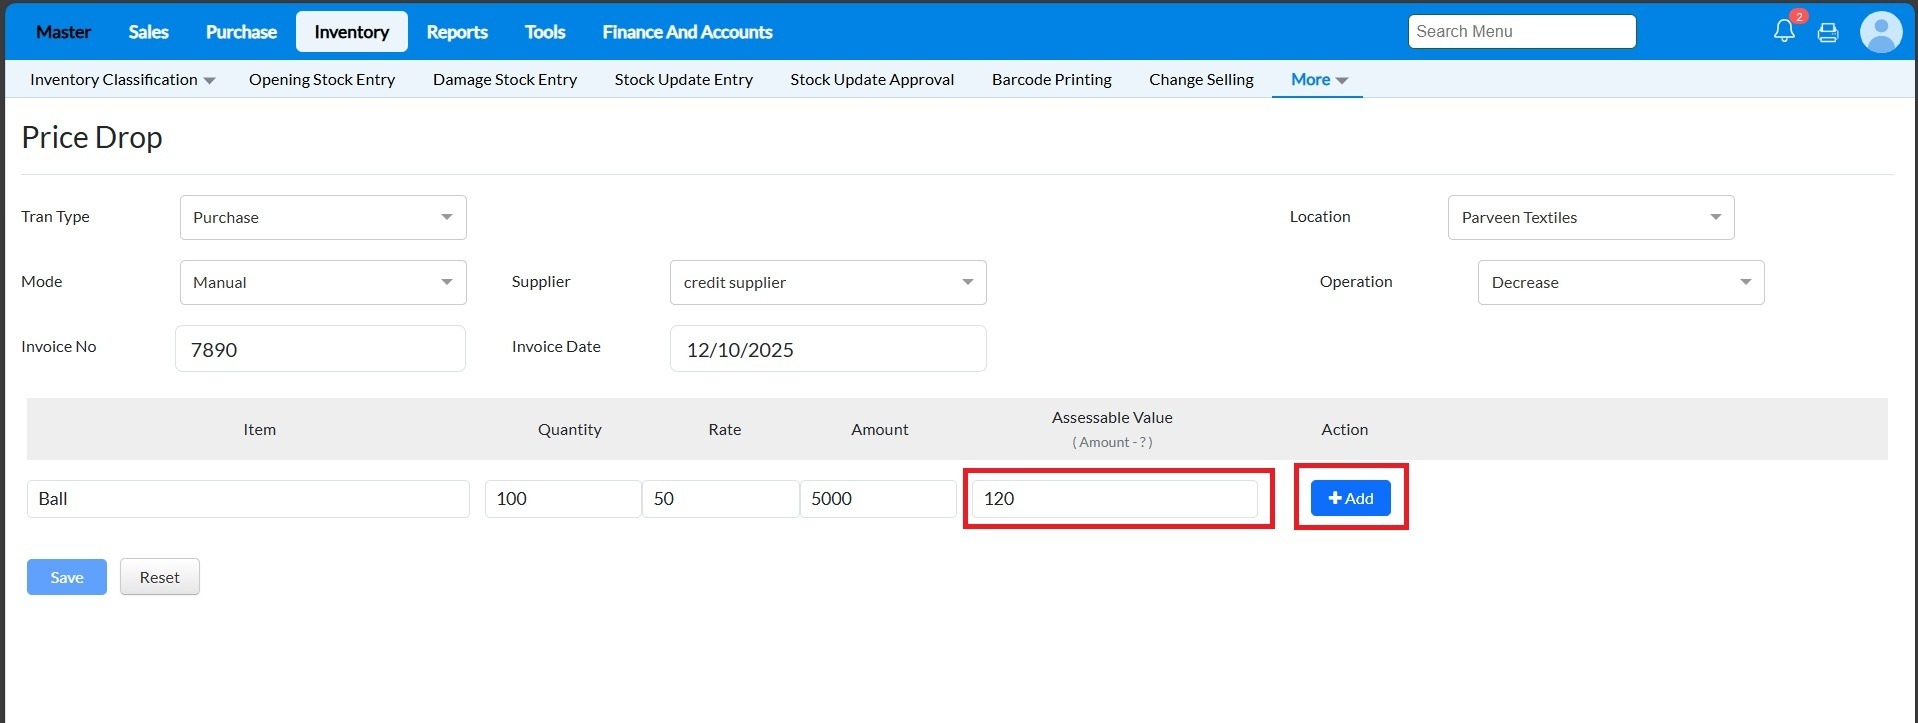The height and width of the screenshot is (723, 1918).
Task: Expand the Tran Type dropdown
Action: [x=323, y=217]
